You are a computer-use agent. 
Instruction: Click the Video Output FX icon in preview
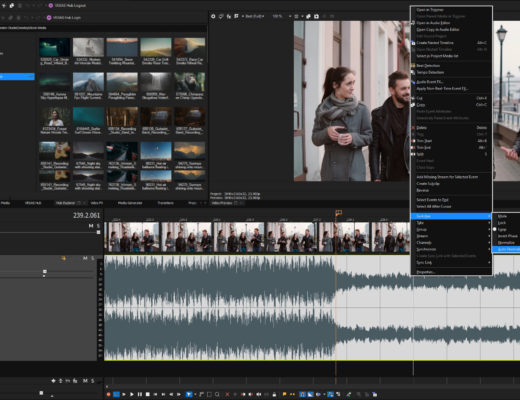(x=229, y=16)
